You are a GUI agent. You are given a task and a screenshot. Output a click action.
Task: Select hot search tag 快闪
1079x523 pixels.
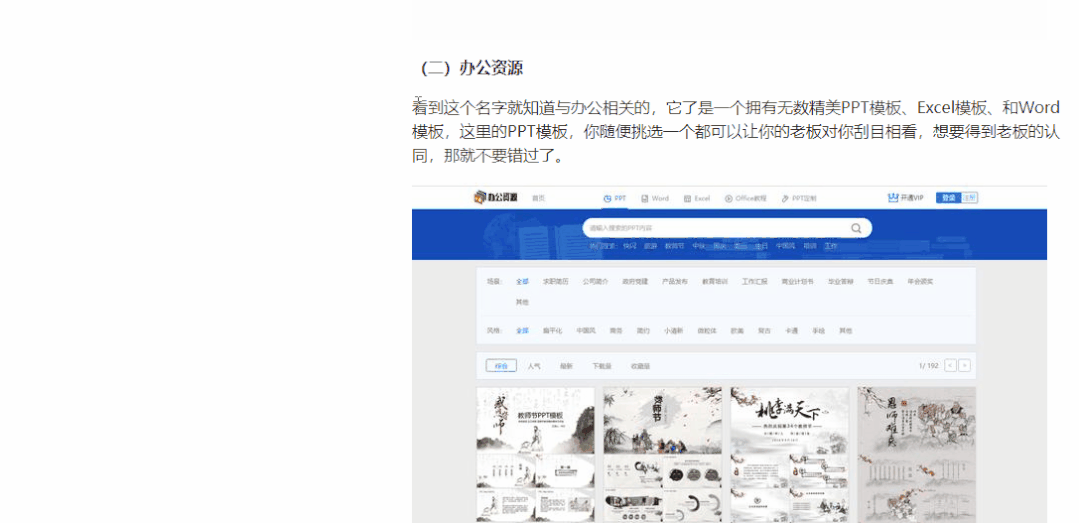point(630,246)
